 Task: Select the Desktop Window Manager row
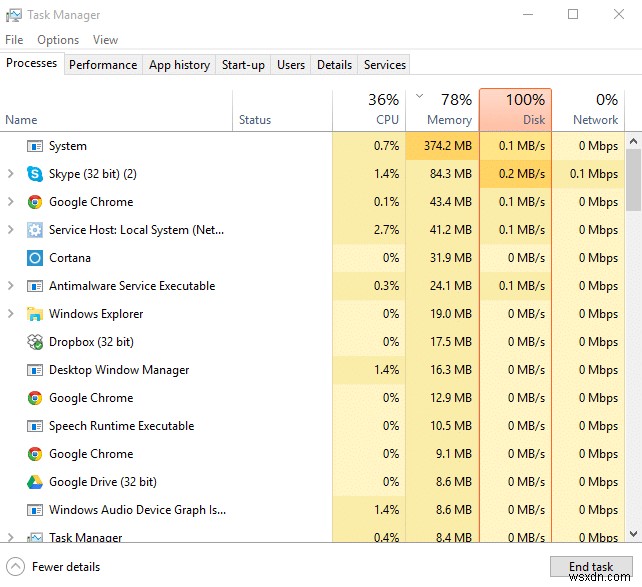(x=312, y=370)
